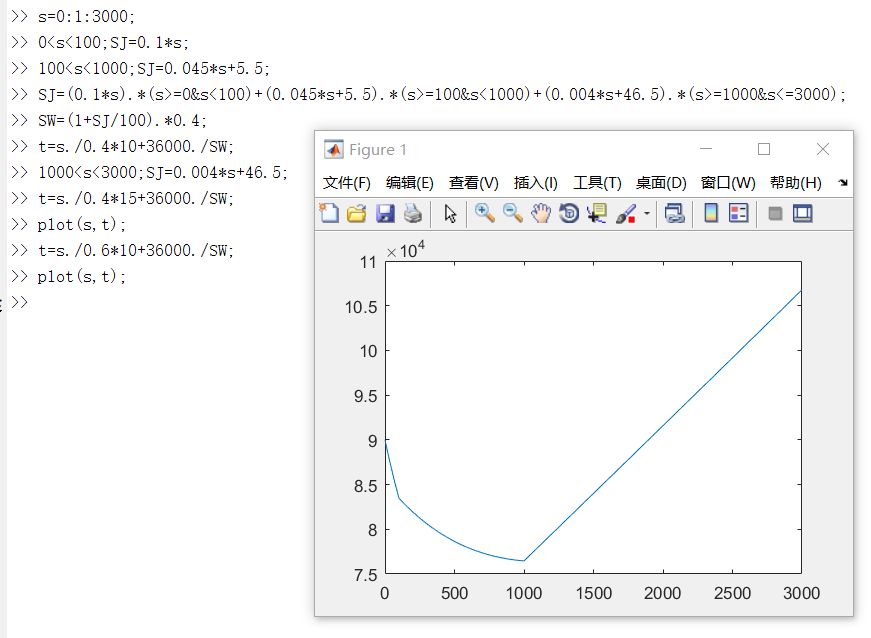Click the Show Plot Tools icon
The image size is (871, 638).
[803, 213]
